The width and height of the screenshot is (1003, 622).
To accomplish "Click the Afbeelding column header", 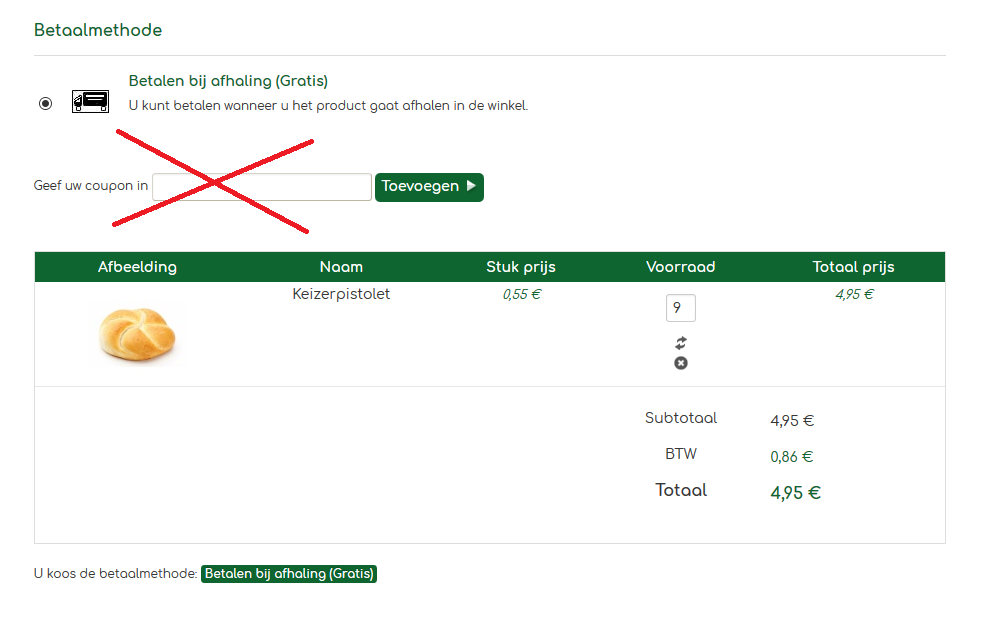I will tap(137, 267).
